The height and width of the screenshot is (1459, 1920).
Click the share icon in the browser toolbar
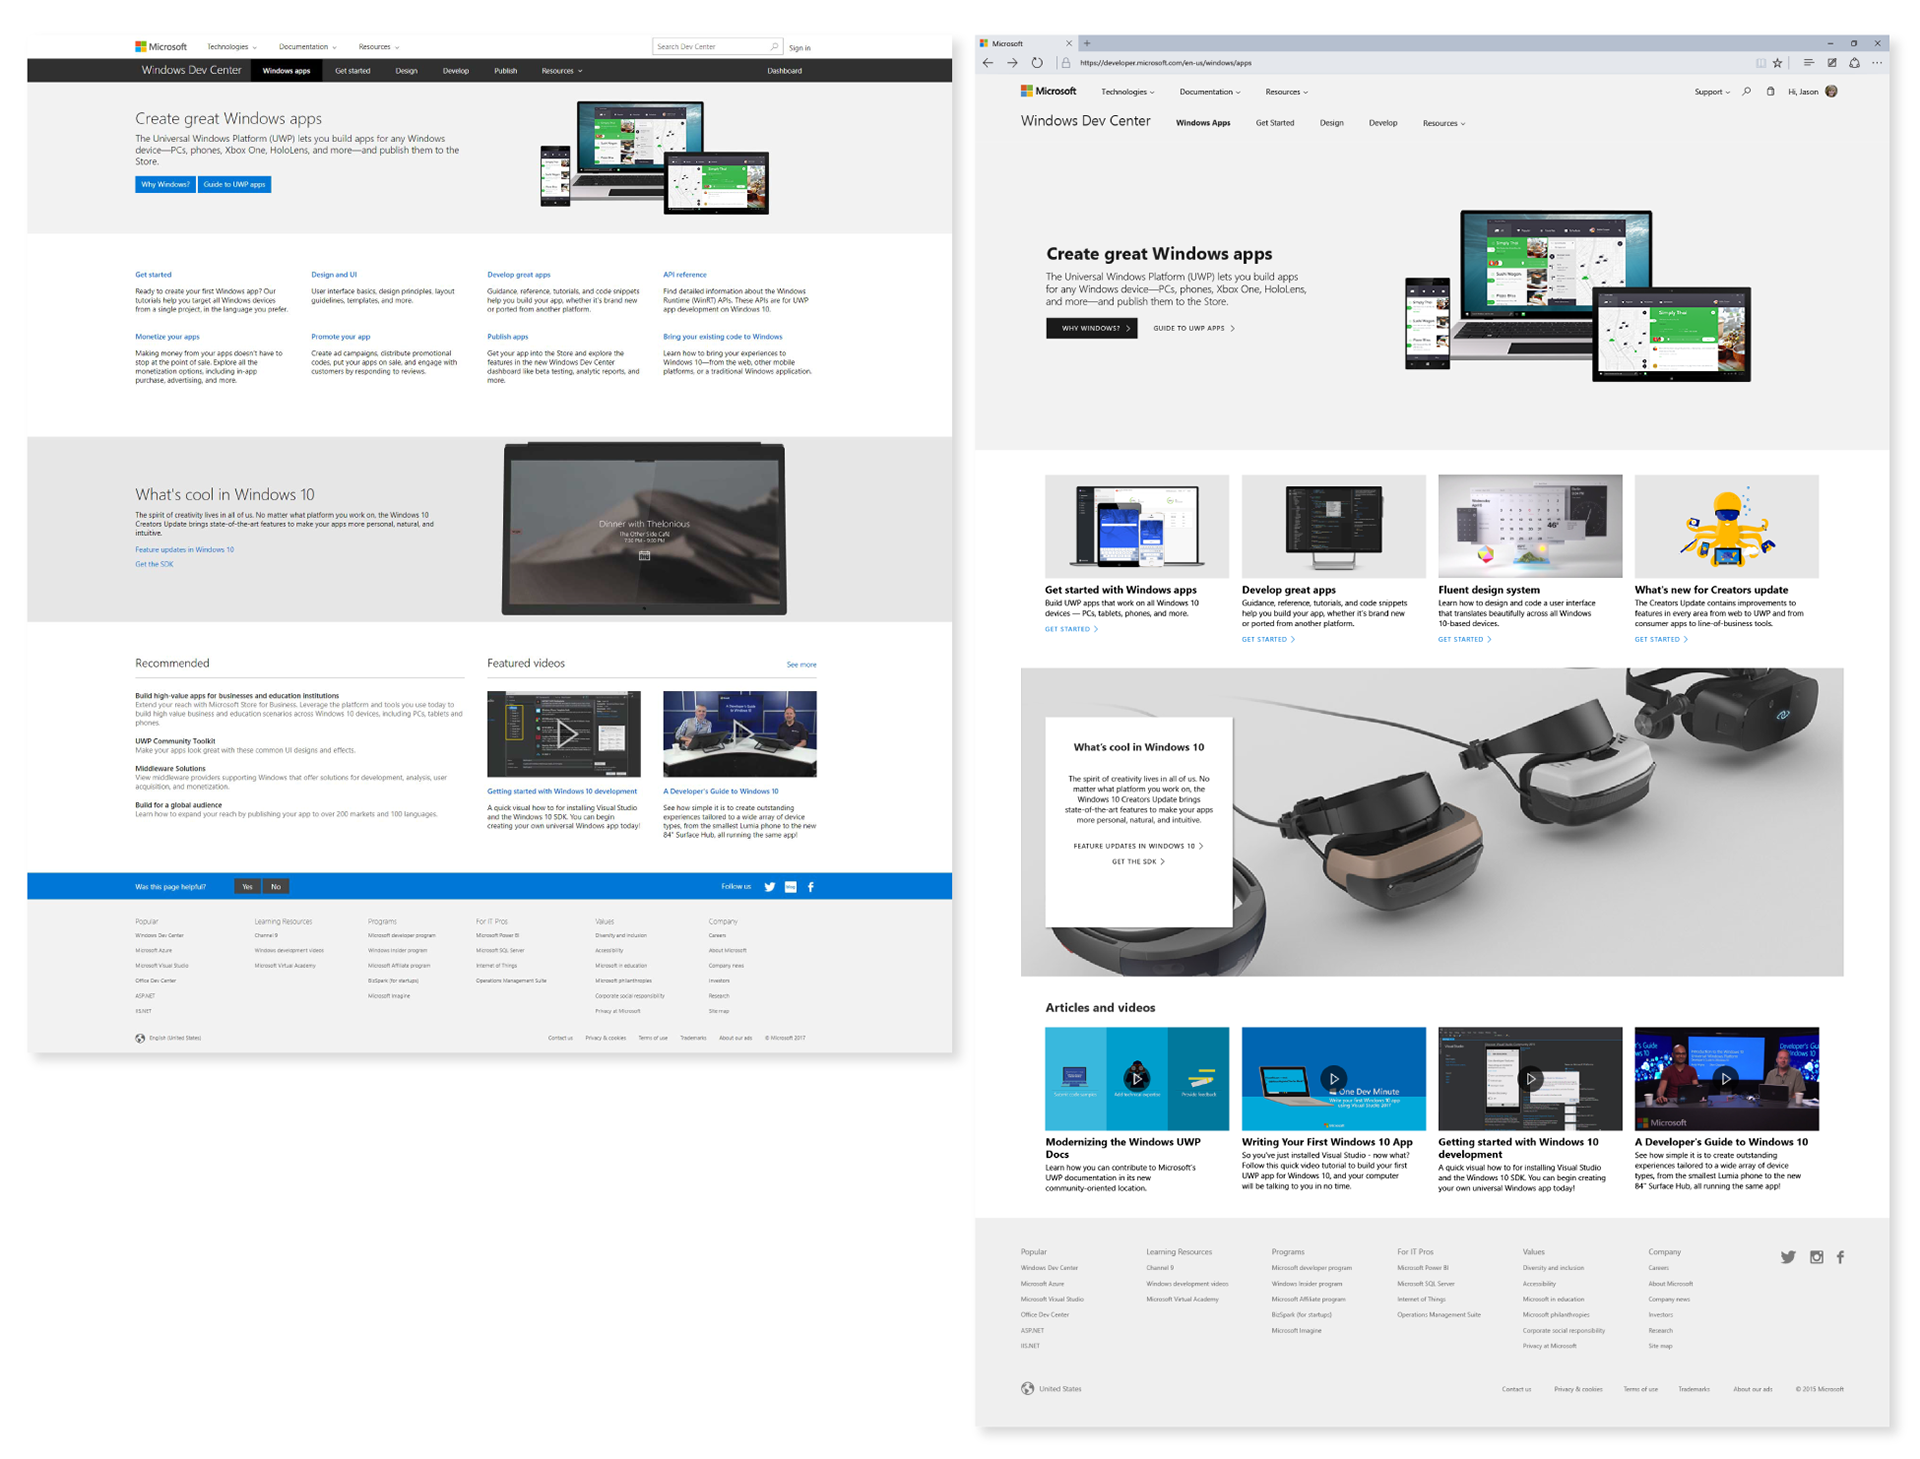coord(1854,63)
